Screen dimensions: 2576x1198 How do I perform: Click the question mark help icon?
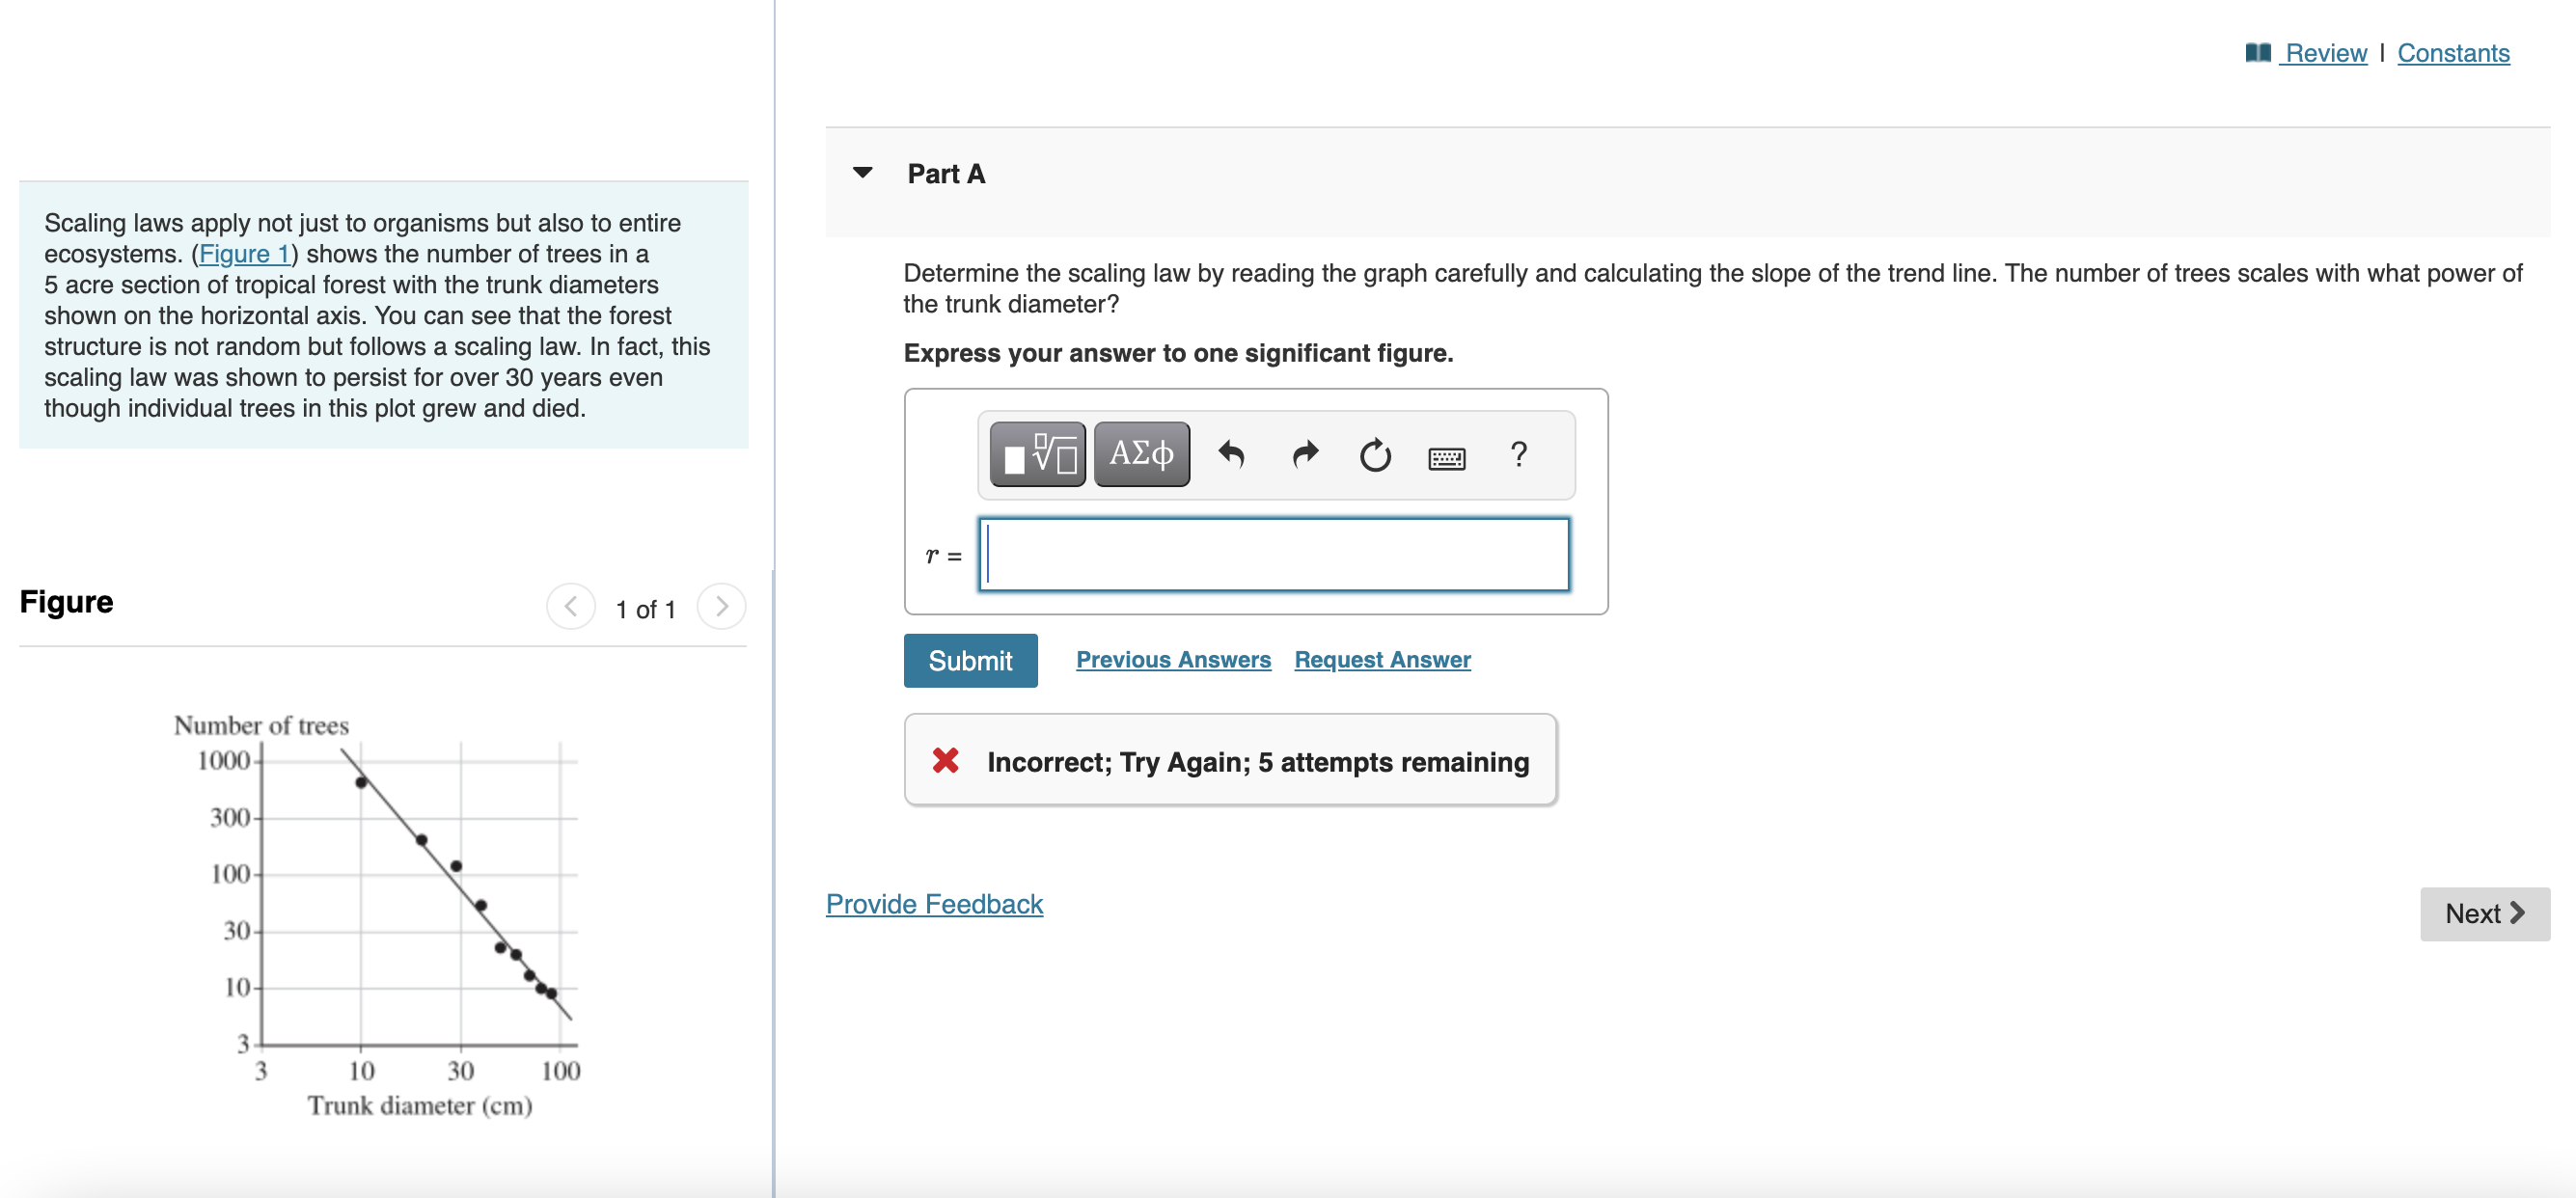click(x=1518, y=455)
